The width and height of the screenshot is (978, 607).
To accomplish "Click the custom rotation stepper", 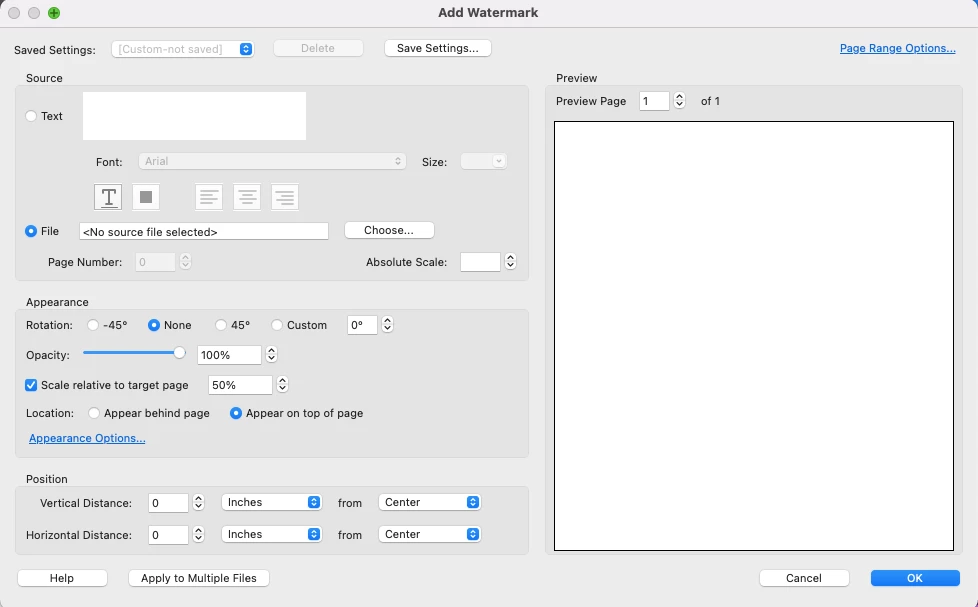I will coord(387,324).
